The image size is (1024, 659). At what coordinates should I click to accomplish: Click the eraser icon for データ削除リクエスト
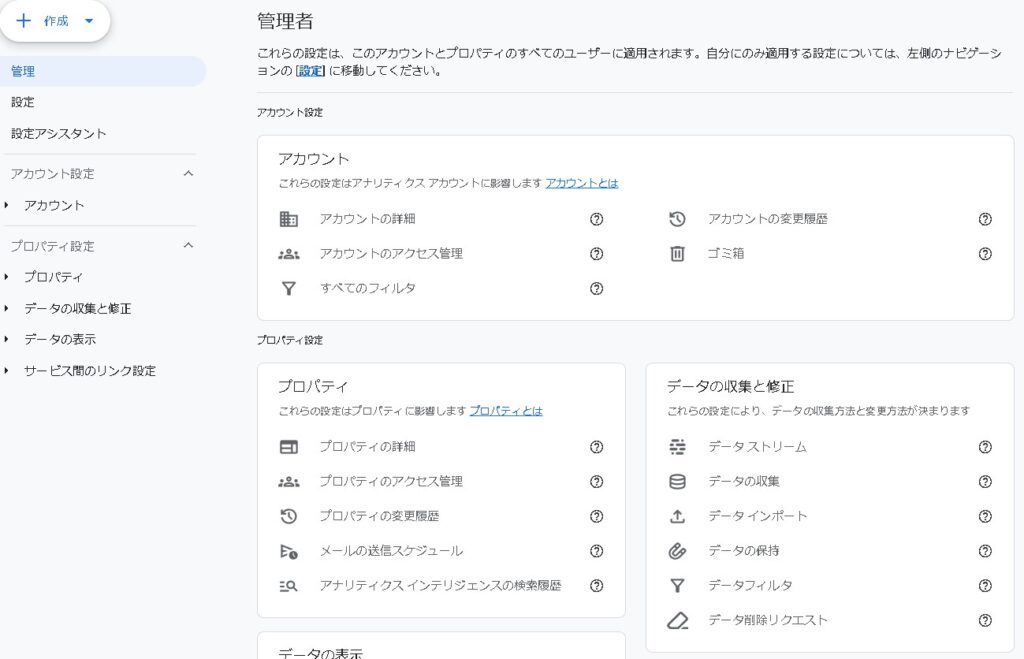click(677, 620)
